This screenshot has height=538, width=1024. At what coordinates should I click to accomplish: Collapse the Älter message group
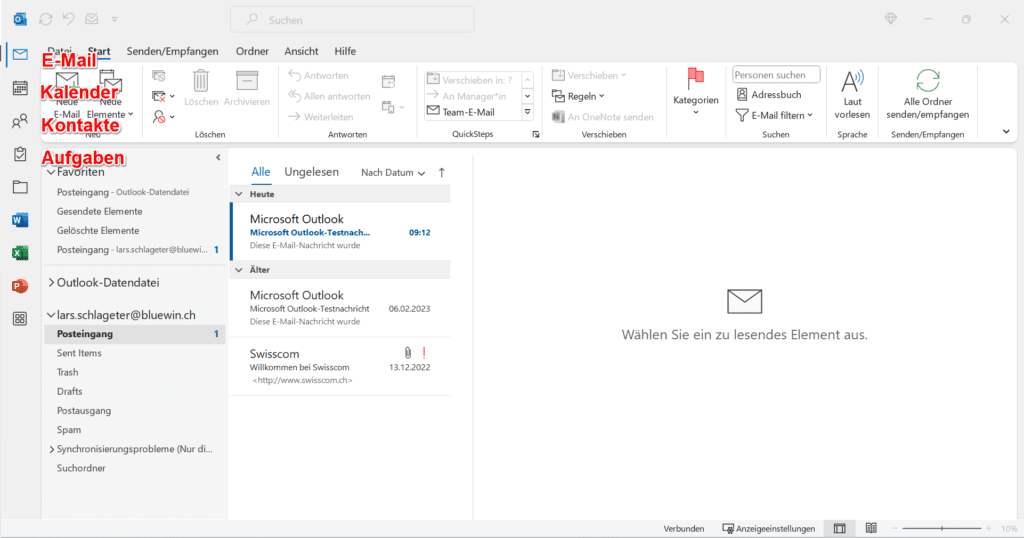coord(239,270)
